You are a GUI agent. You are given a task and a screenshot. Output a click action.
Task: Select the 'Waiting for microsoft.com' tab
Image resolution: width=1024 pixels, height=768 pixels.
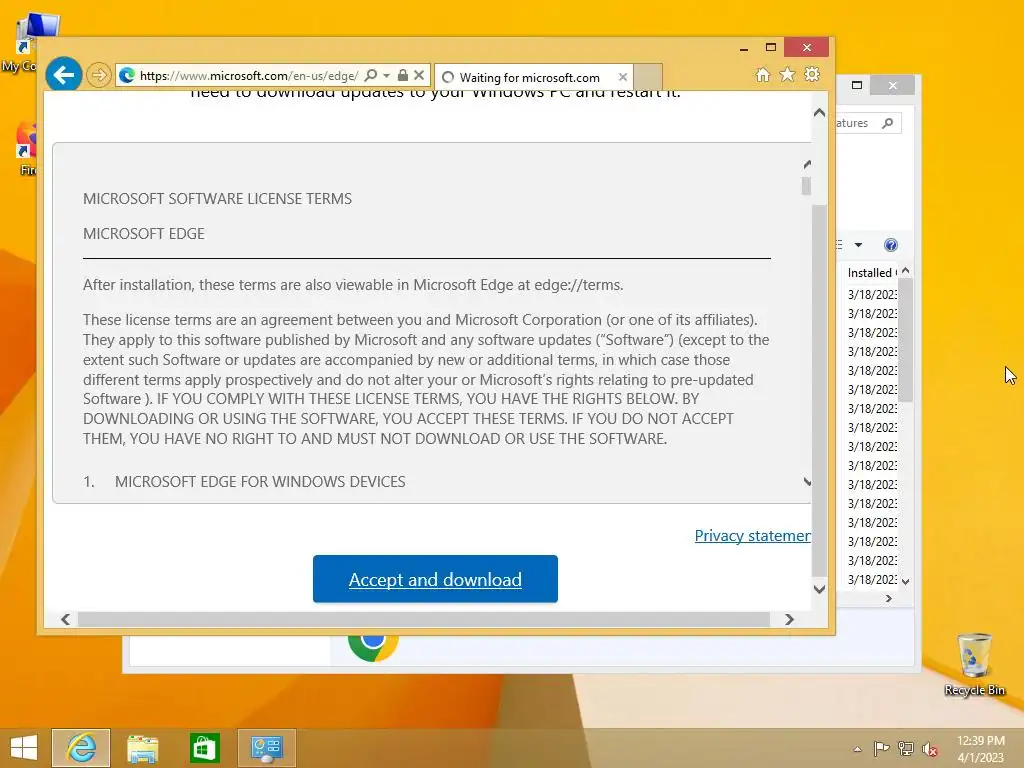529,77
